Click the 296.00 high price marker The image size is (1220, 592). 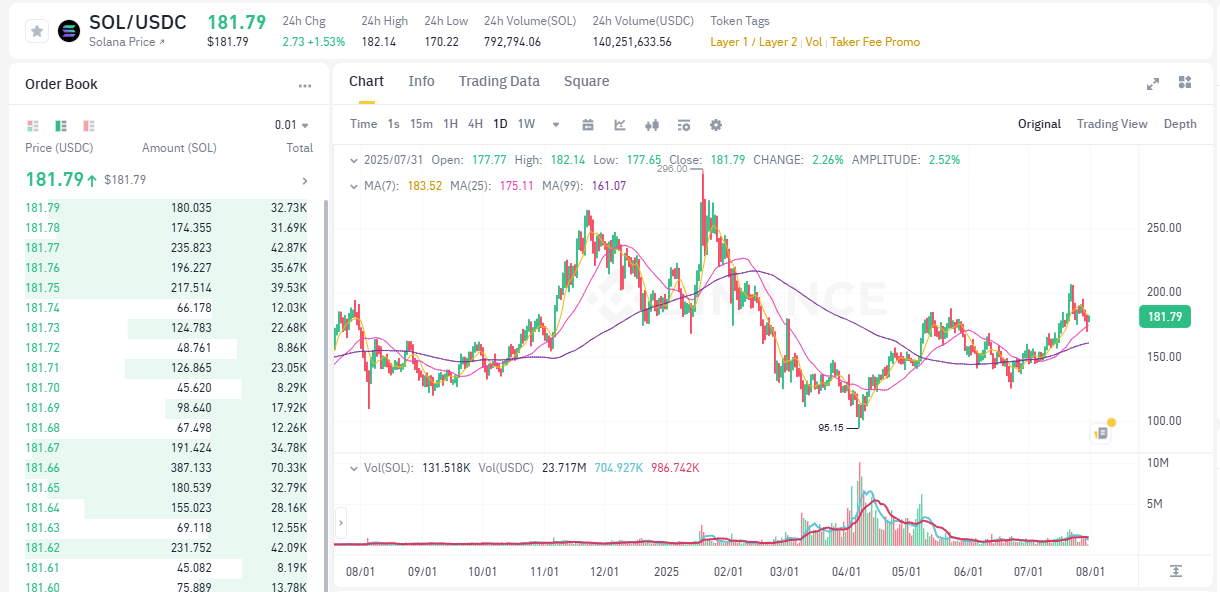(x=672, y=169)
